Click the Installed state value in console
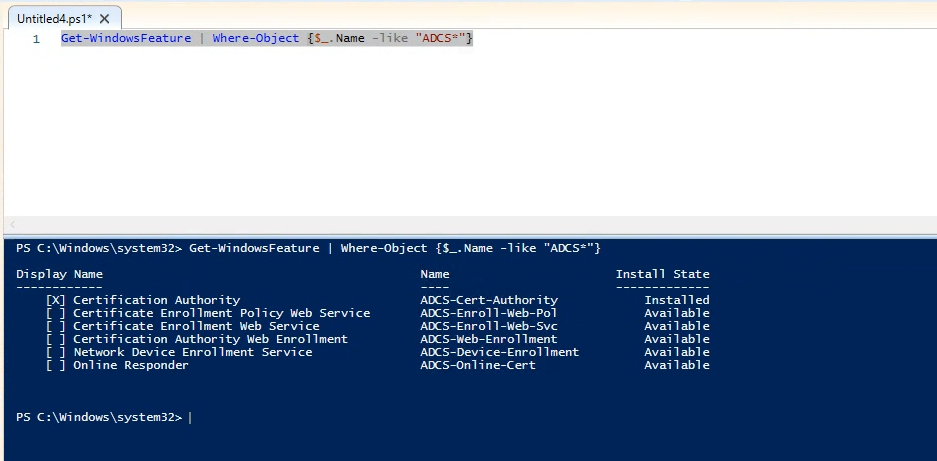The width and height of the screenshot is (937, 461). coord(676,300)
